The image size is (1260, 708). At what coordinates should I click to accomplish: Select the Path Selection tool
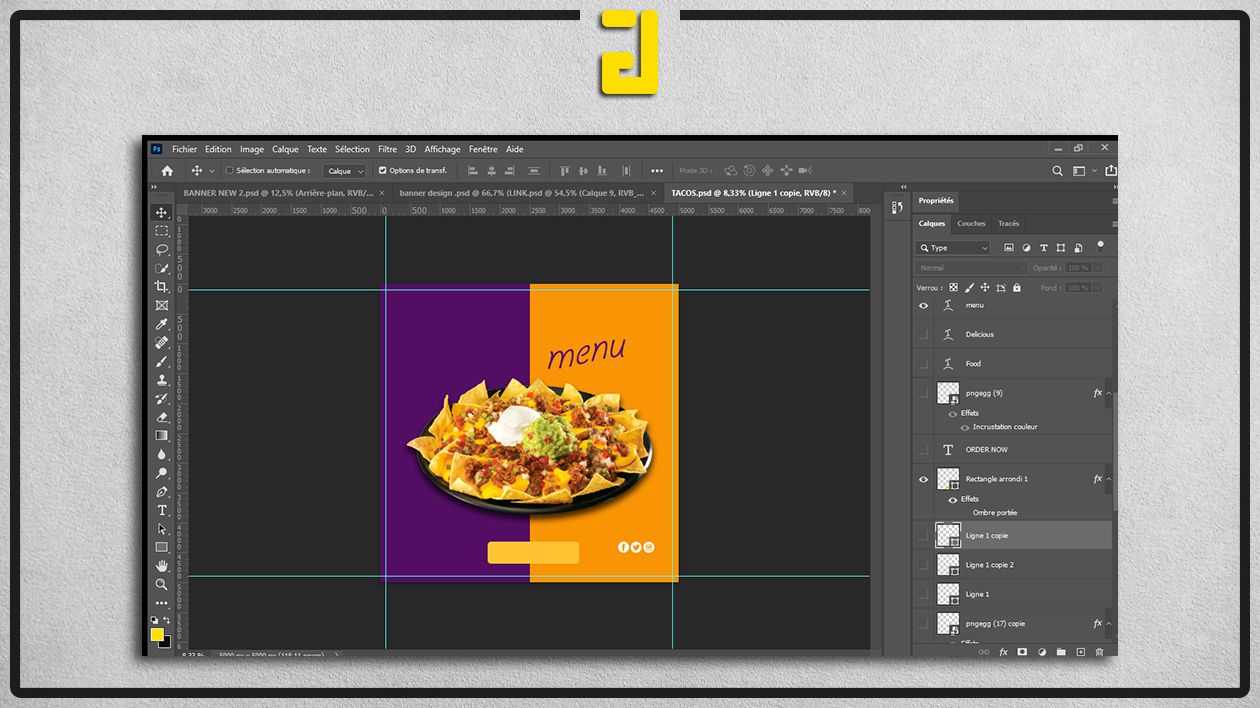[x=161, y=529]
